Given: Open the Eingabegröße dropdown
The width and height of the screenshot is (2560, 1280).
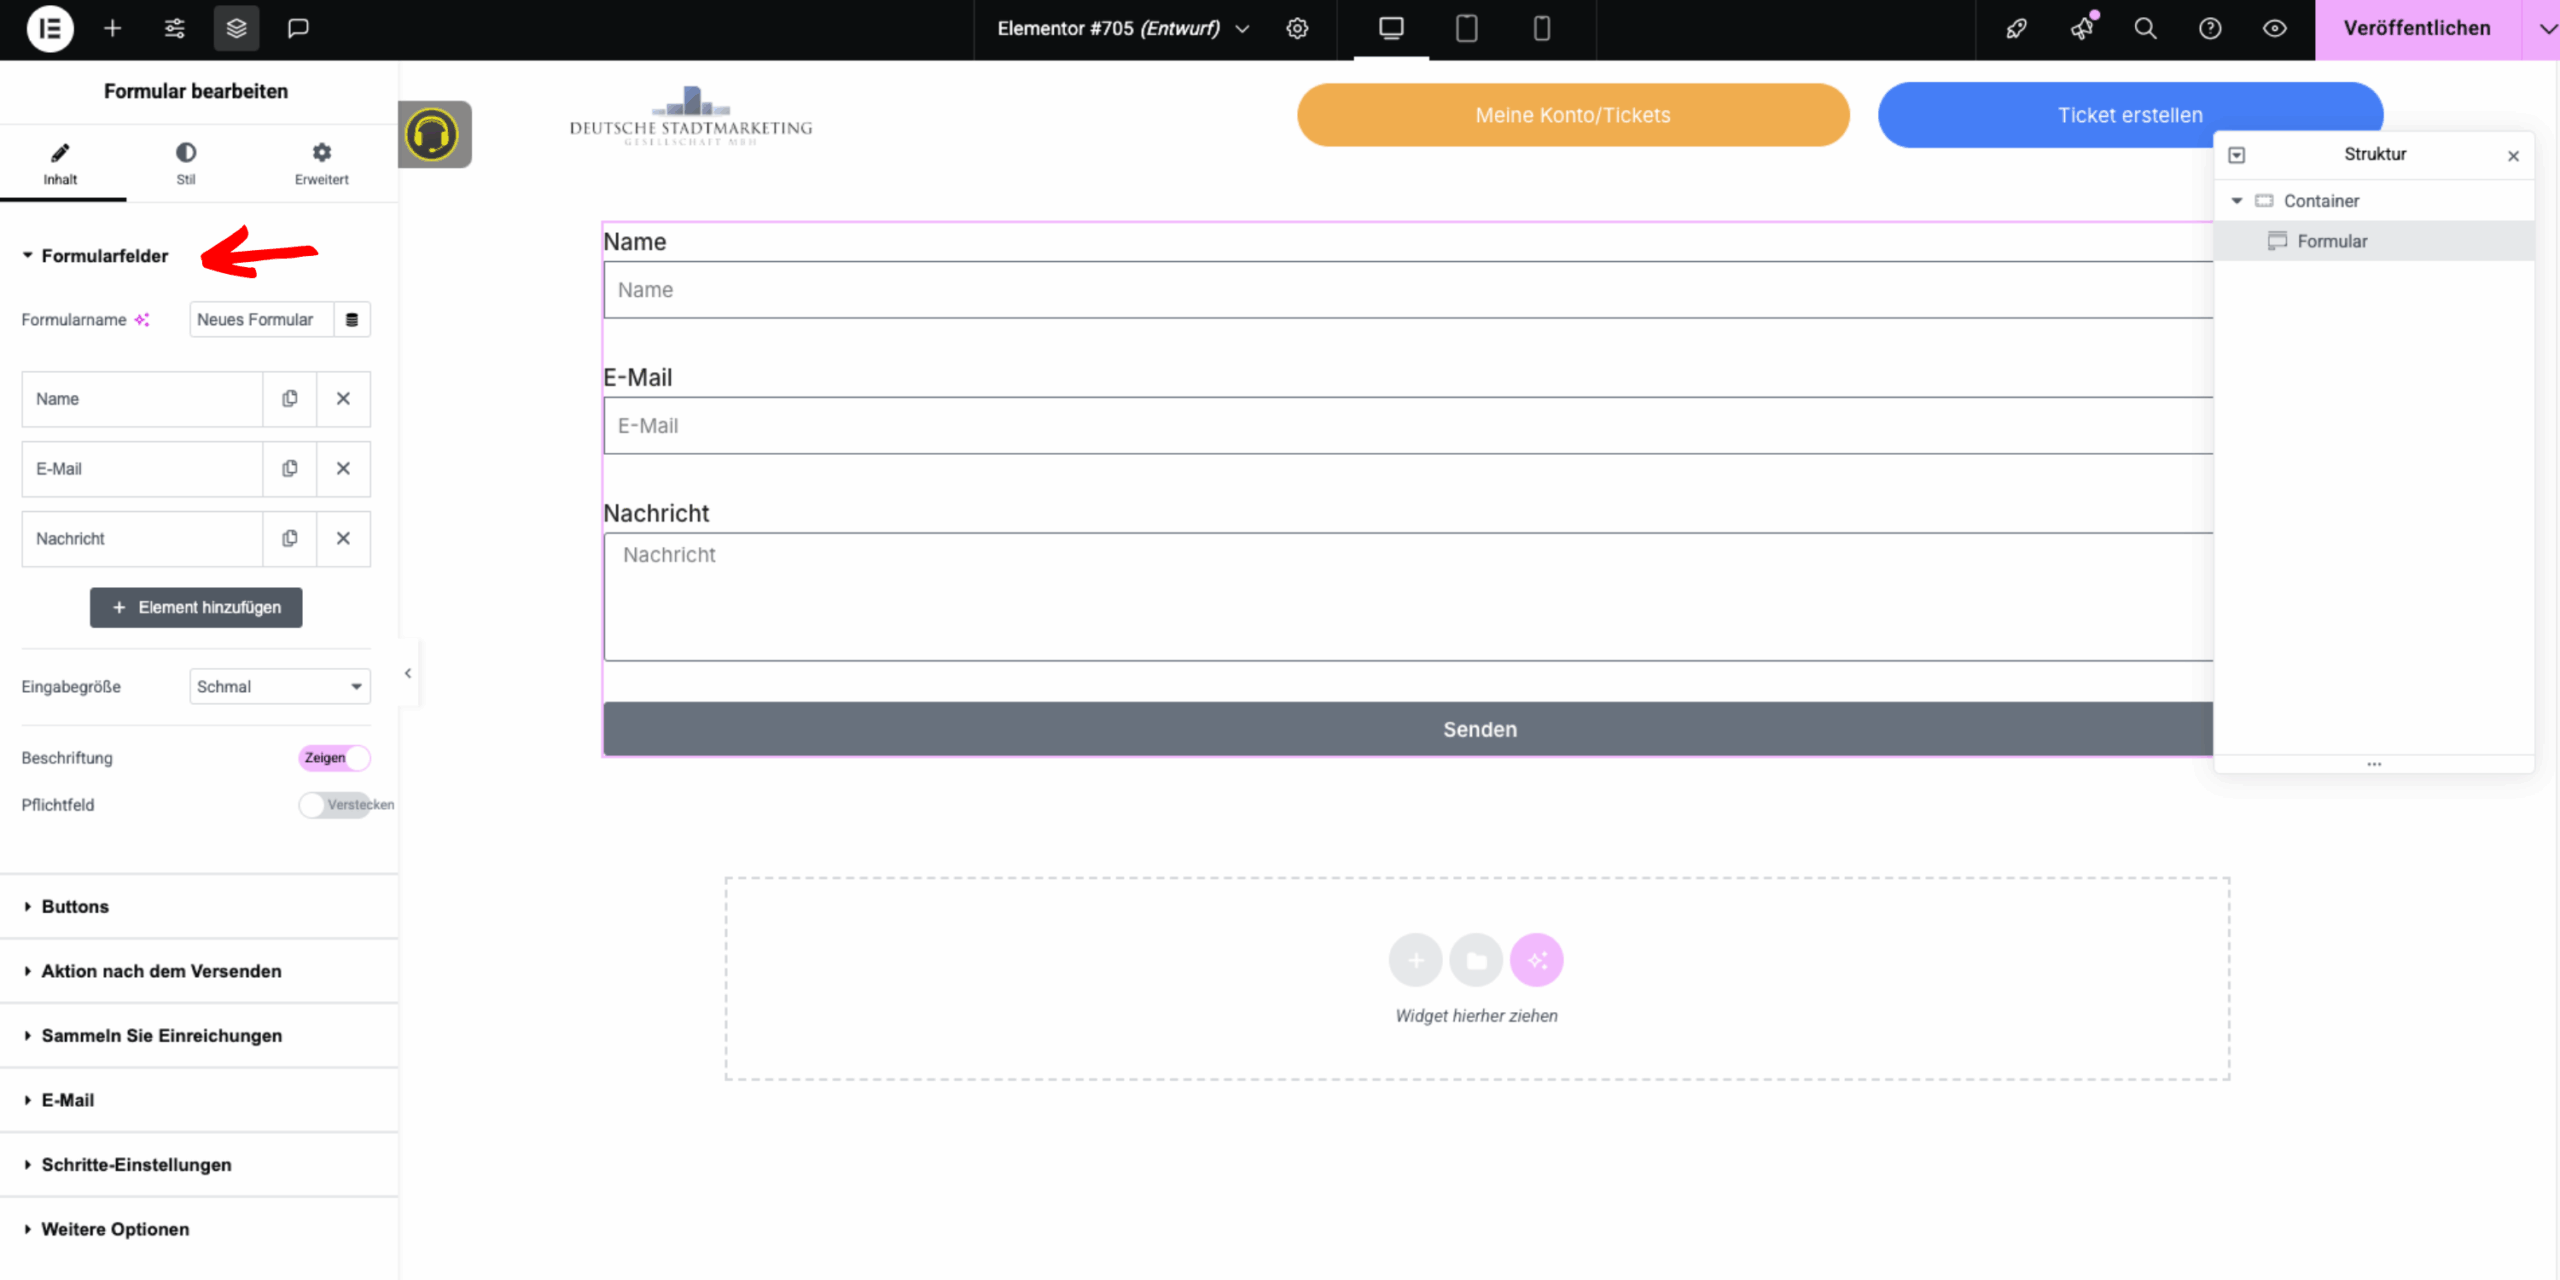Looking at the screenshot, I should pyautogui.click(x=279, y=686).
